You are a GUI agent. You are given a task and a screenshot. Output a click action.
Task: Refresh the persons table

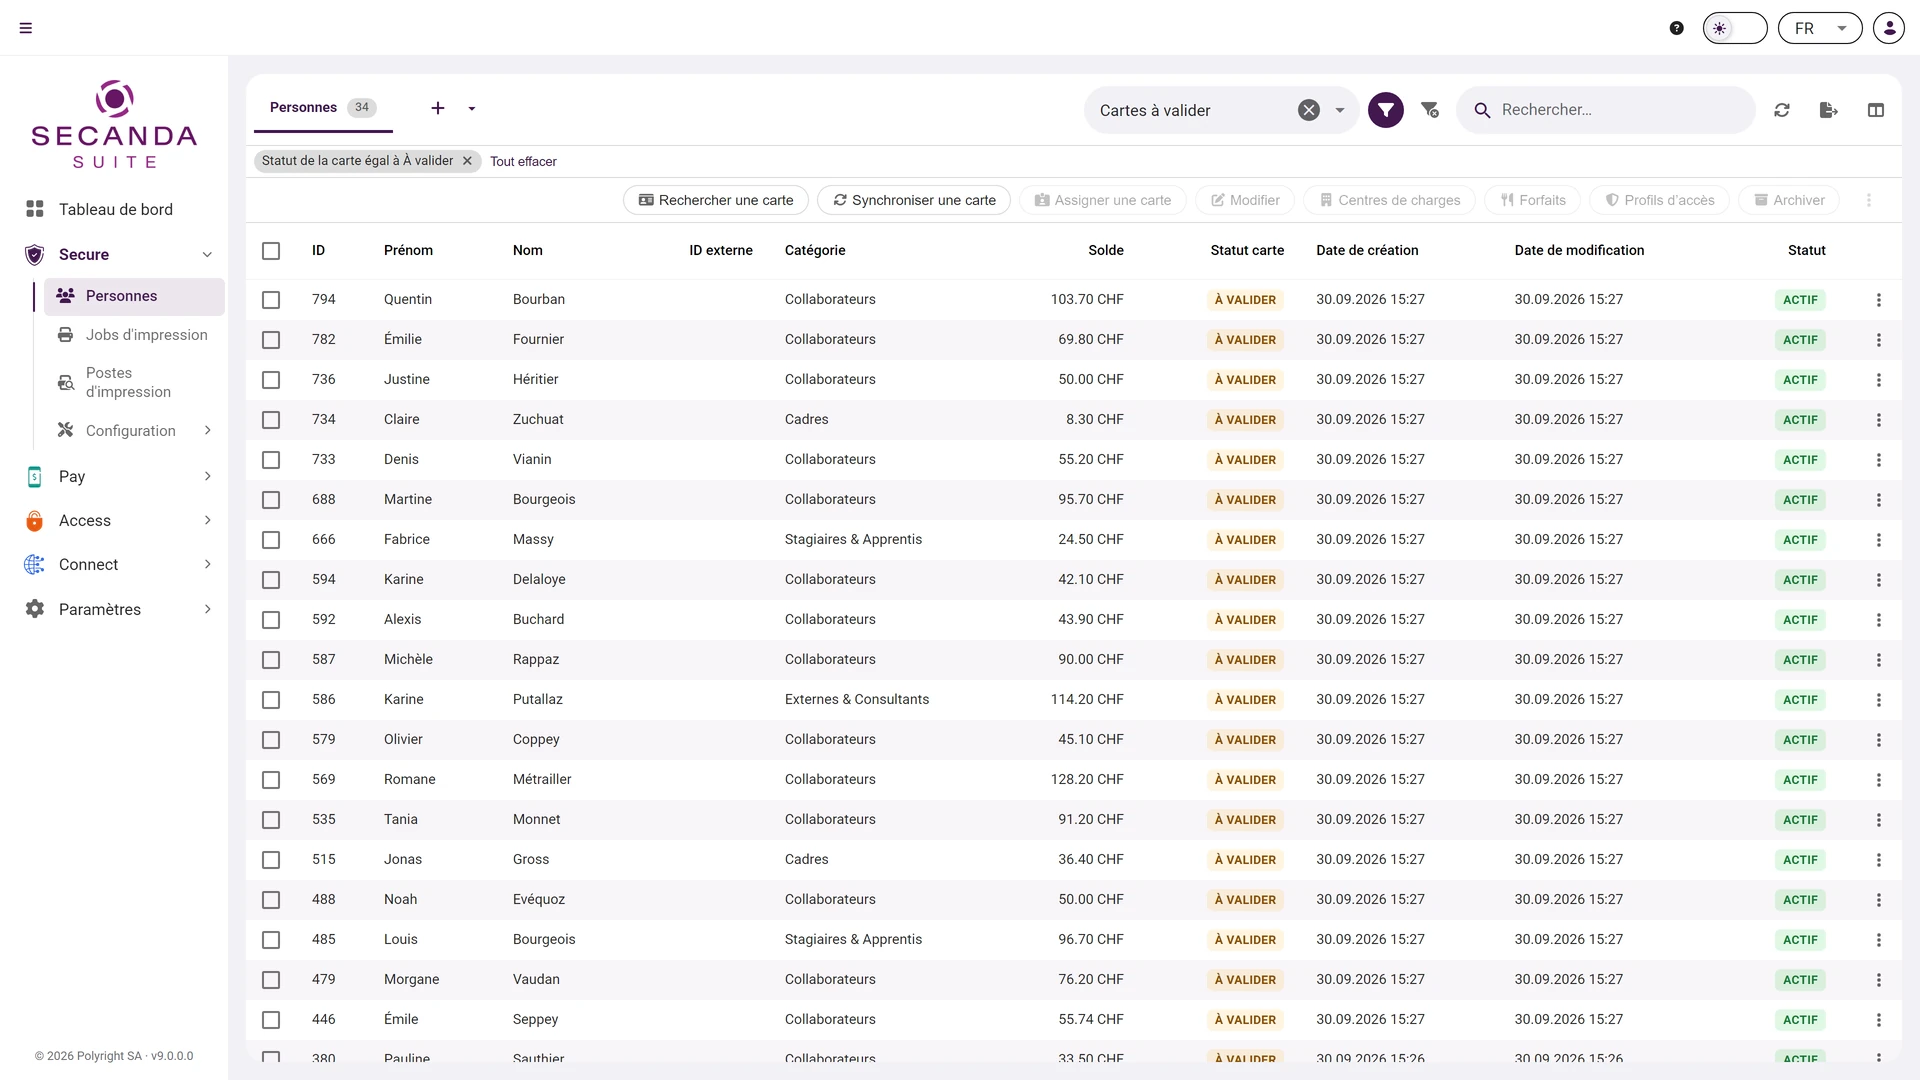click(1782, 110)
